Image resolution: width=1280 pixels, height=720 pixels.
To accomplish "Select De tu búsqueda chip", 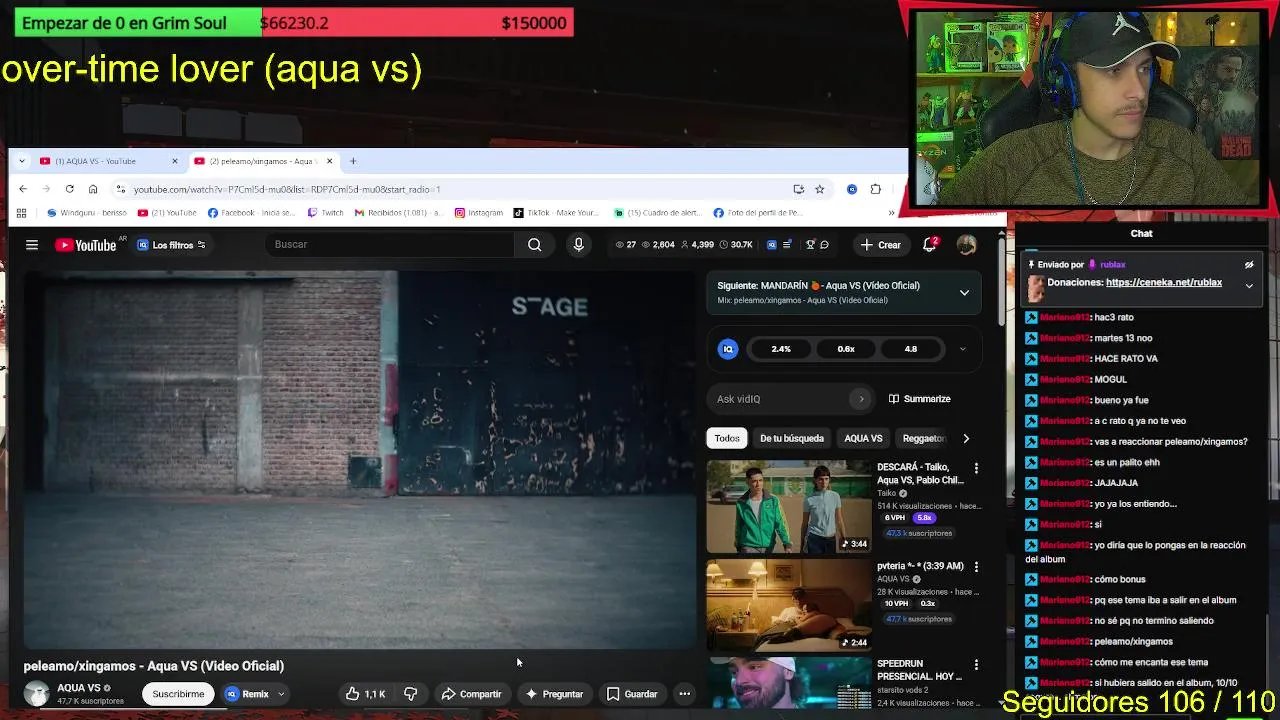I will [x=792, y=438].
